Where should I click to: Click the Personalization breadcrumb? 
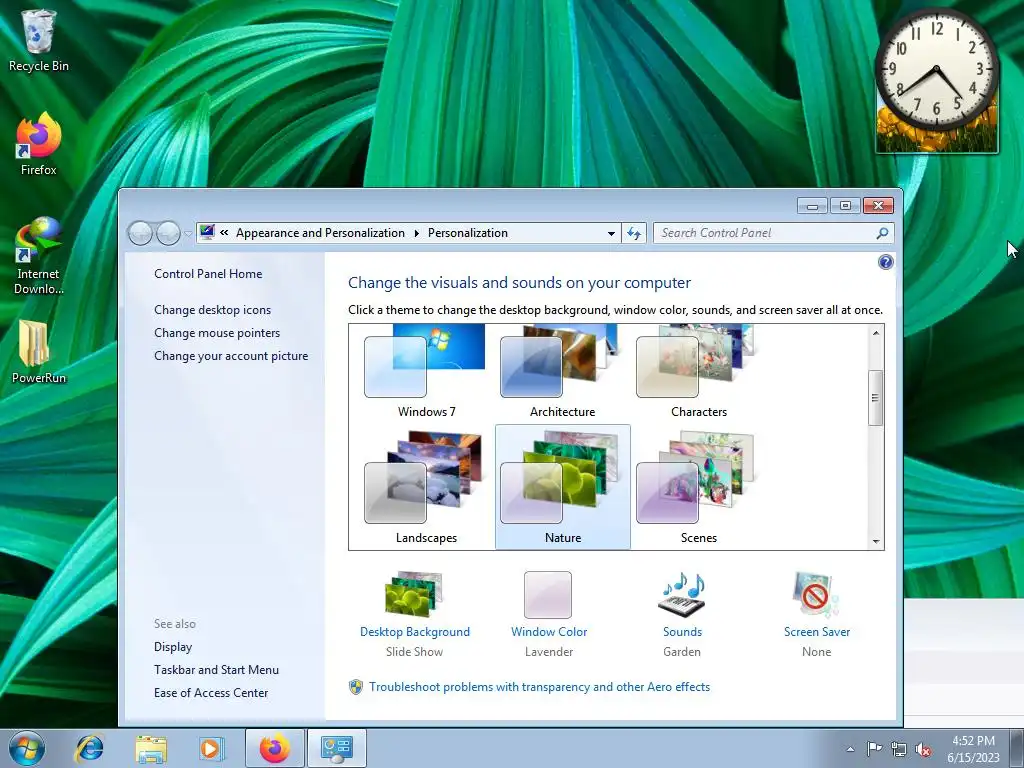pos(468,233)
